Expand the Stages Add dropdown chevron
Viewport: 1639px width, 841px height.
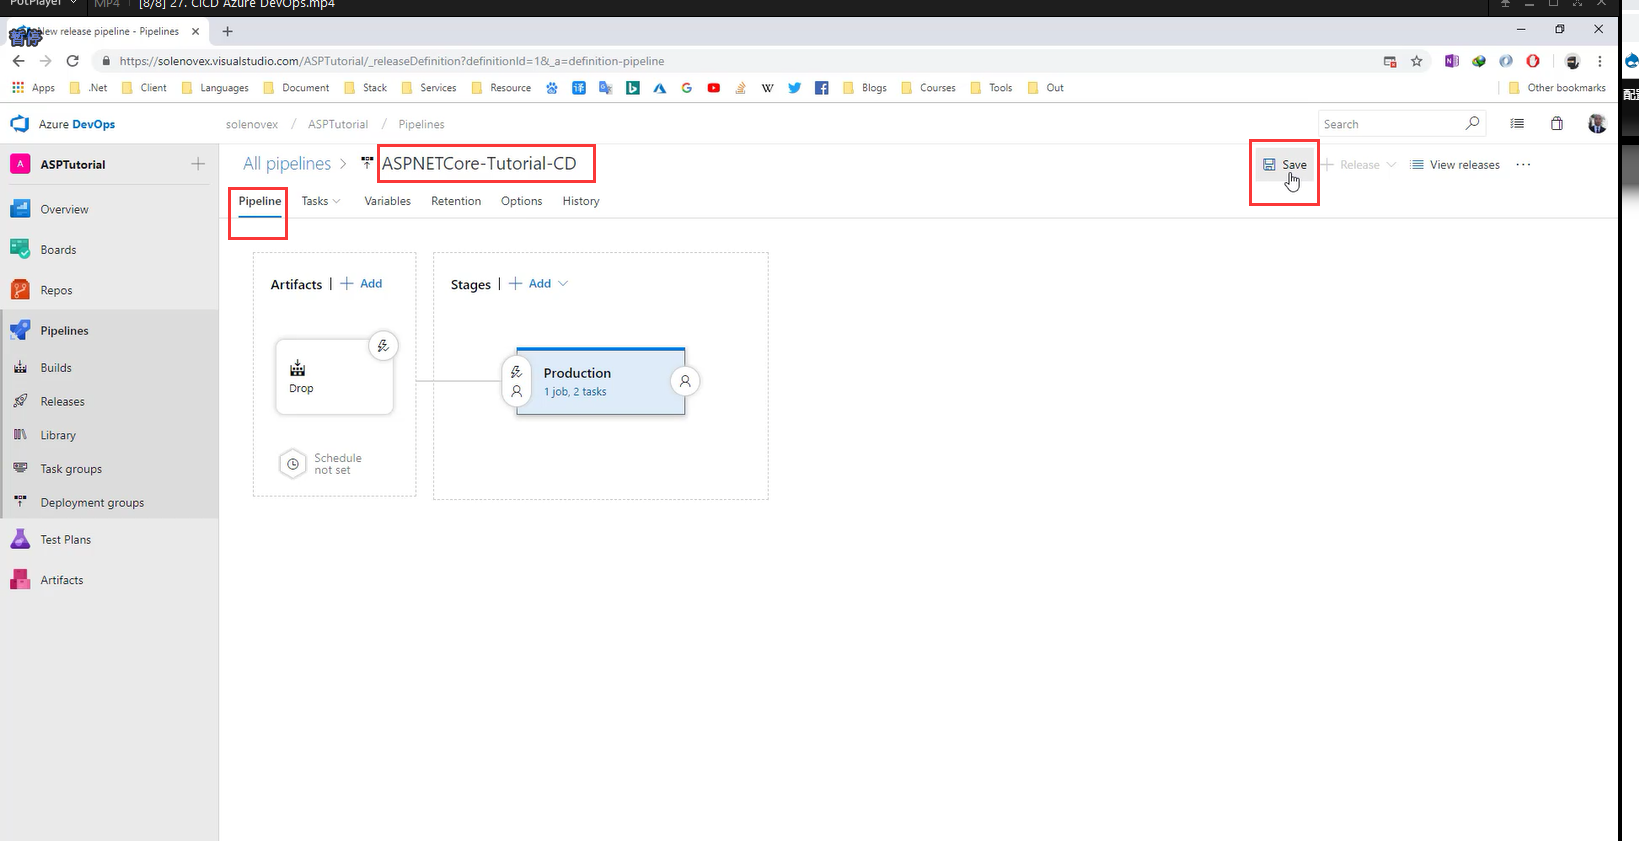coord(563,284)
